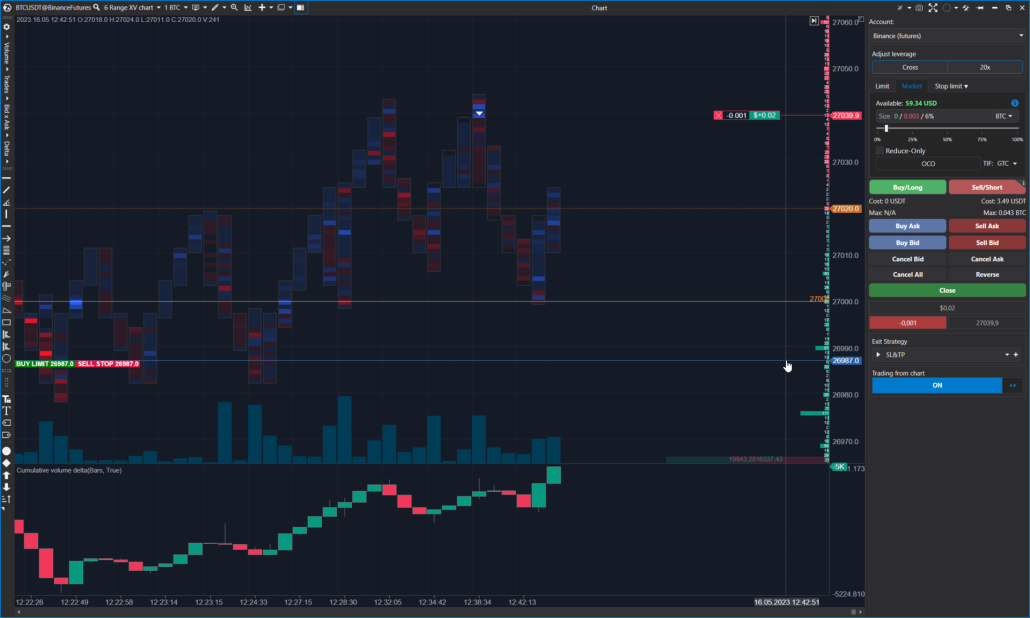Toggle Trading from chart ON switch

point(936,385)
